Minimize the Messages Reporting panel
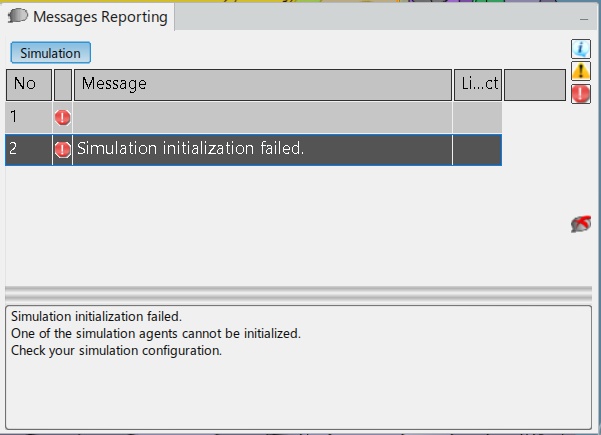This screenshot has height=435, width=601. coord(584,19)
